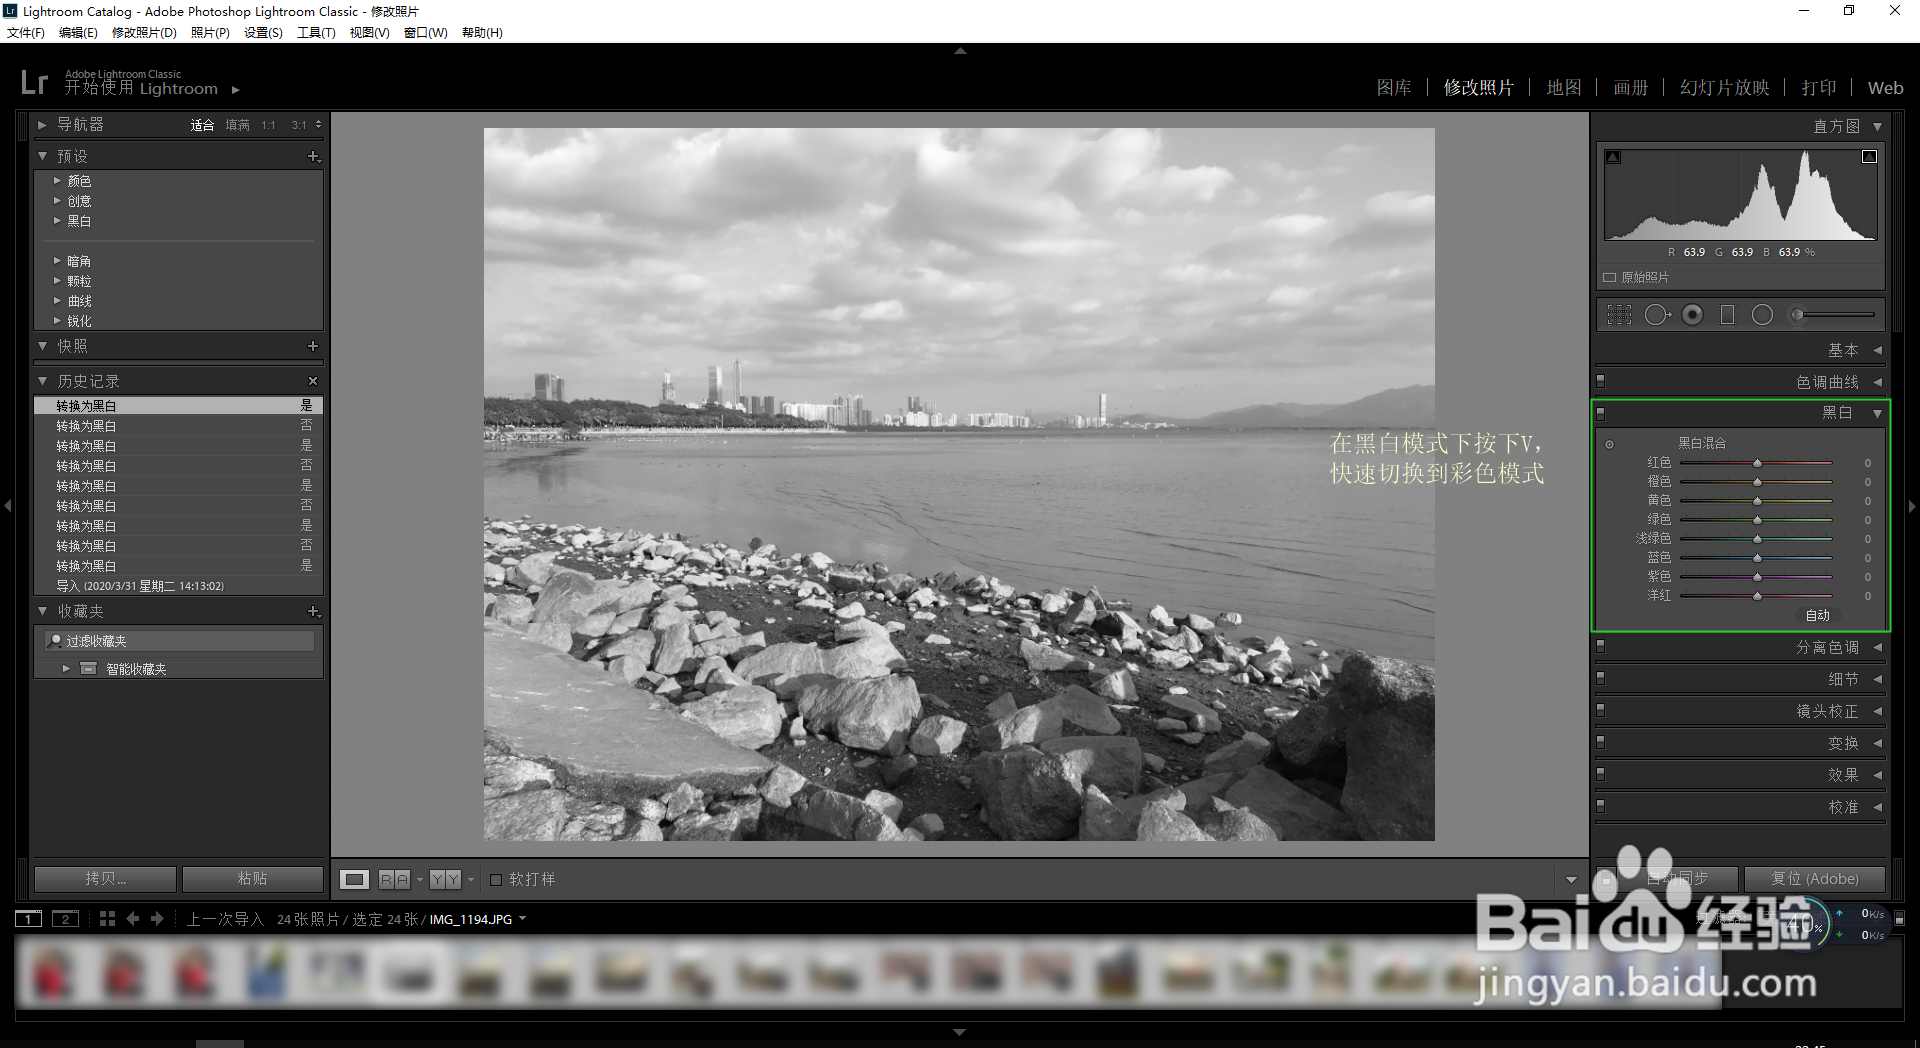Switch to Grid view in the filmstrip toolbar
This screenshot has height=1048, width=1920.
[x=107, y=918]
